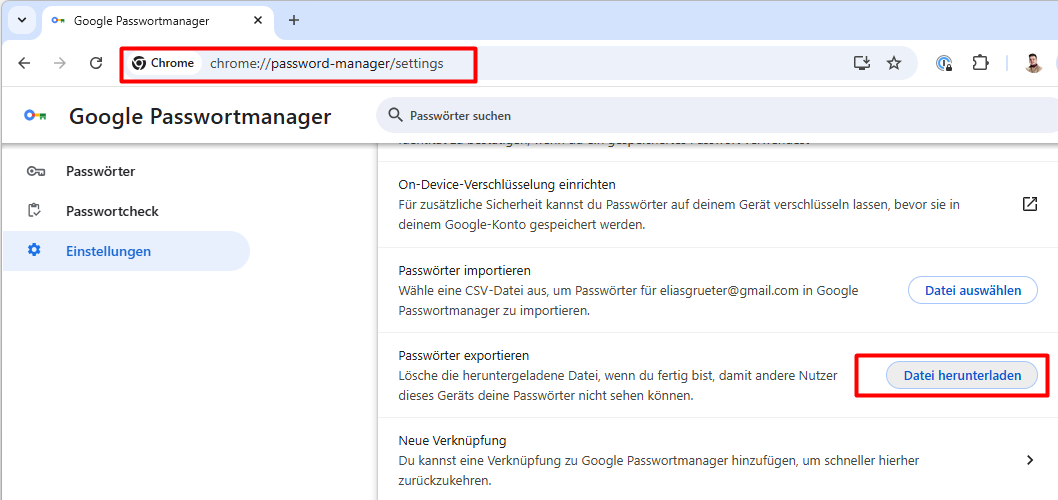This screenshot has width=1058, height=500.
Task: Open the Passwörter section in sidebar
Action: pos(100,171)
